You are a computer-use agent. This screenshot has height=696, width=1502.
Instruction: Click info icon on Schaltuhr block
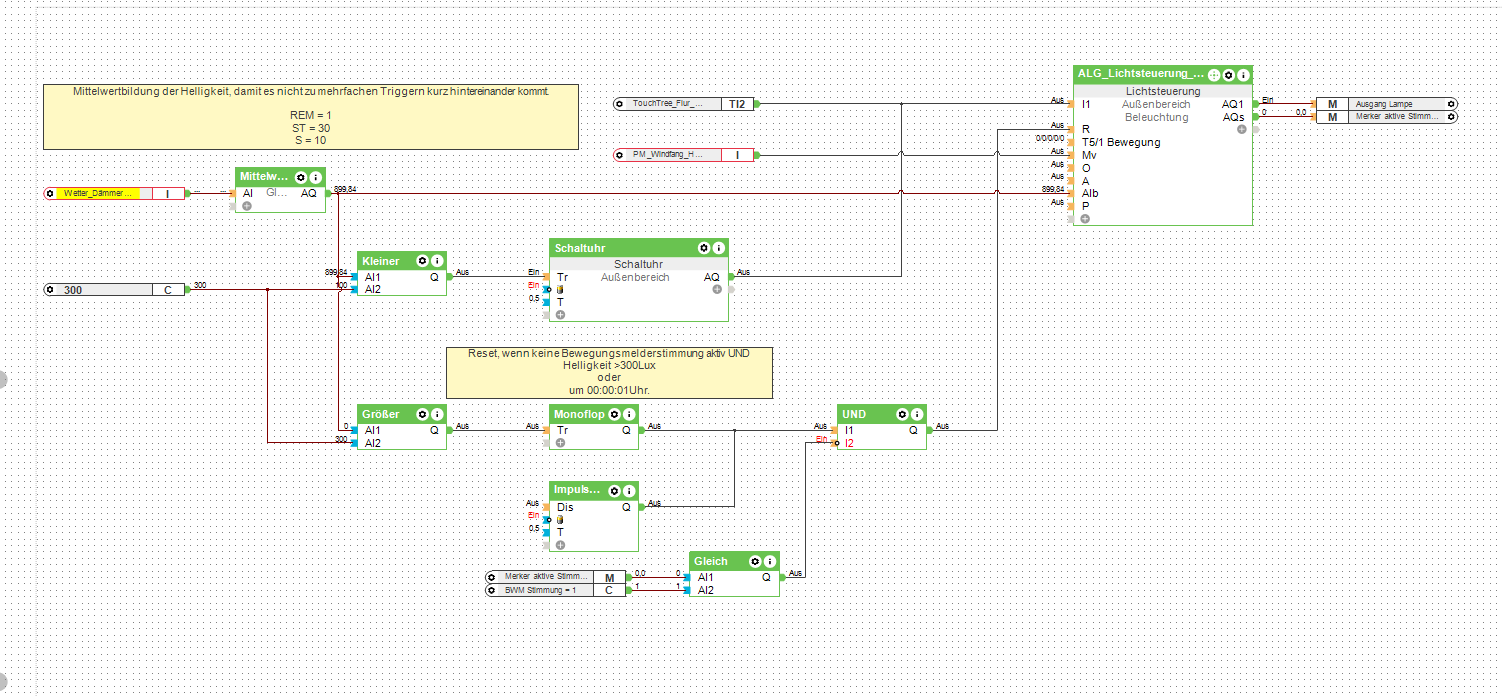click(x=718, y=247)
